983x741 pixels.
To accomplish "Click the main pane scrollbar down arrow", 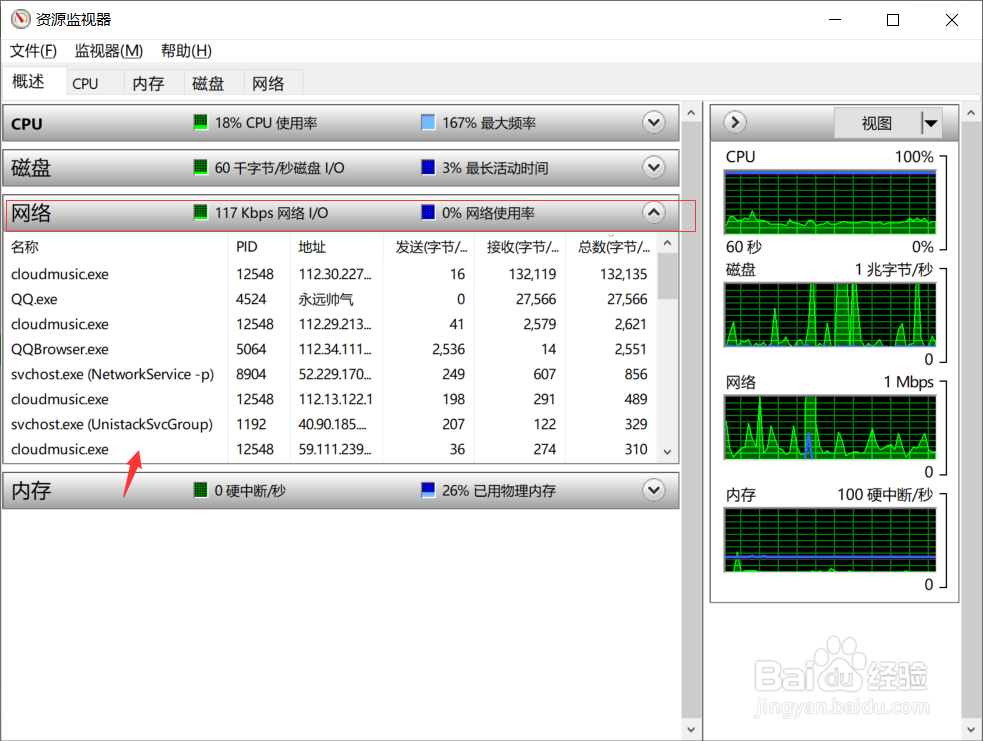I will (x=691, y=730).
